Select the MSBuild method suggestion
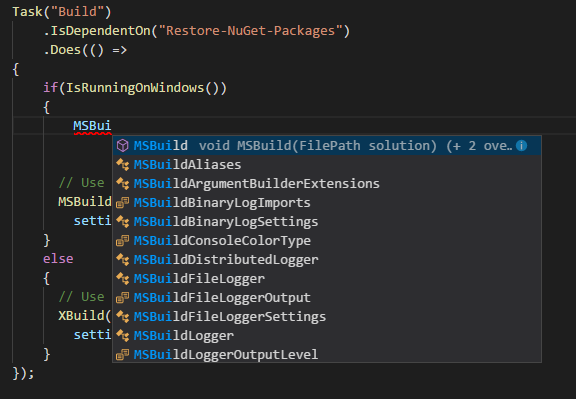 327,145
